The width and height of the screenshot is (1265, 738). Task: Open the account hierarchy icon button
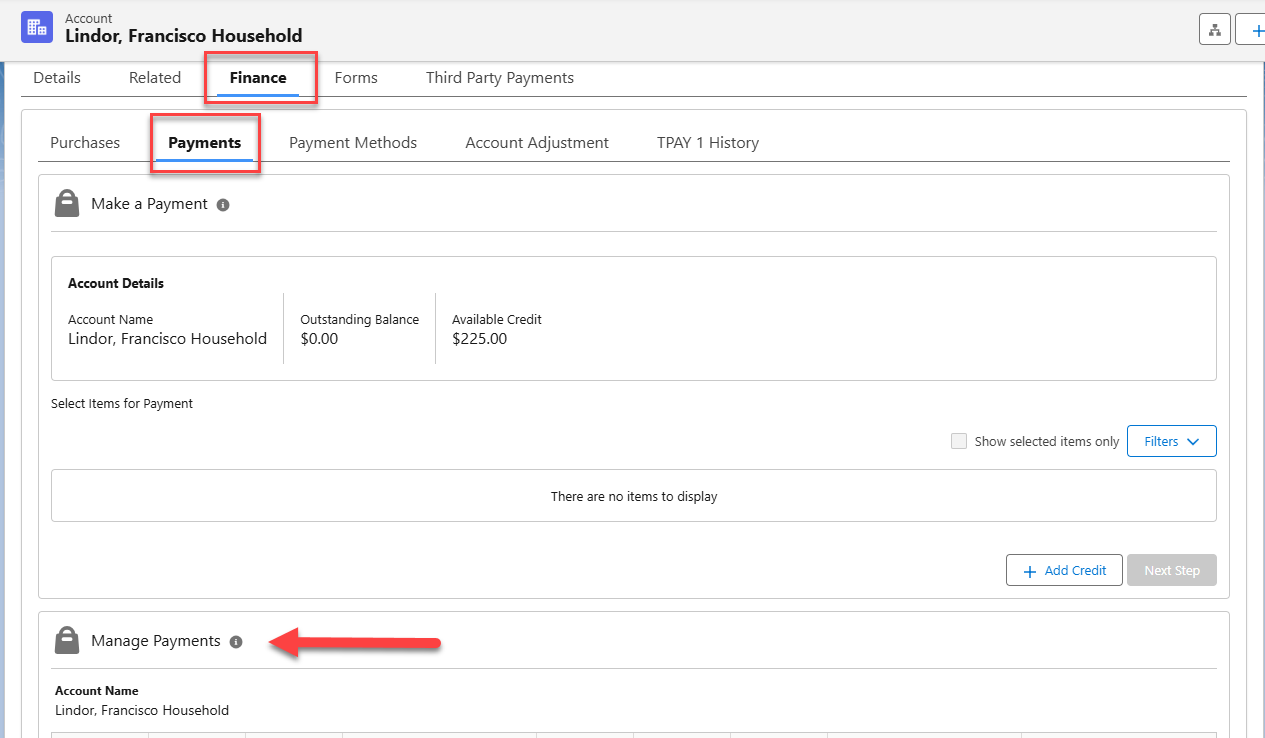point(1214,29)
